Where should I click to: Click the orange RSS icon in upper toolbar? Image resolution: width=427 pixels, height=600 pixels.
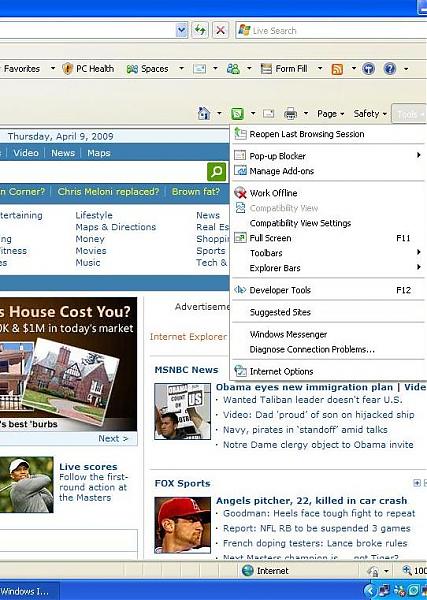[x=337, y=69]
